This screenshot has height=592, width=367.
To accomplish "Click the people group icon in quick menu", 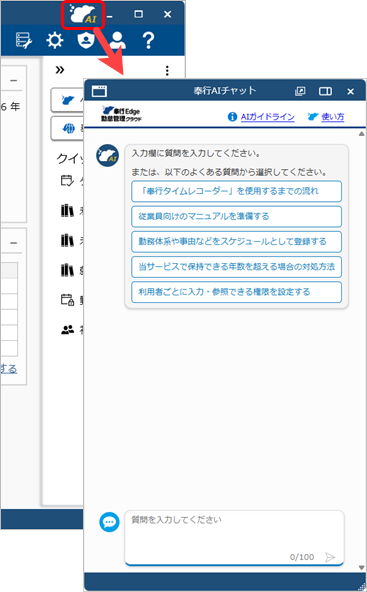I will coord(67,330).
